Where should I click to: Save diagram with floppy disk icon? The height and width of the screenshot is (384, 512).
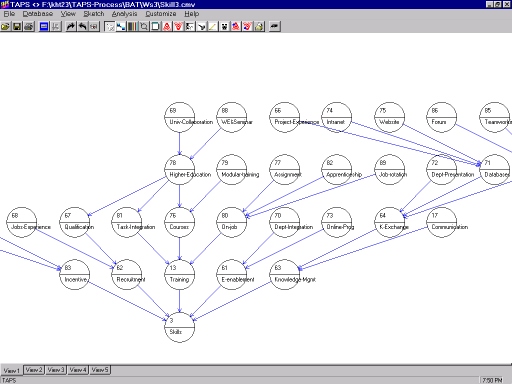coord(17,26)
